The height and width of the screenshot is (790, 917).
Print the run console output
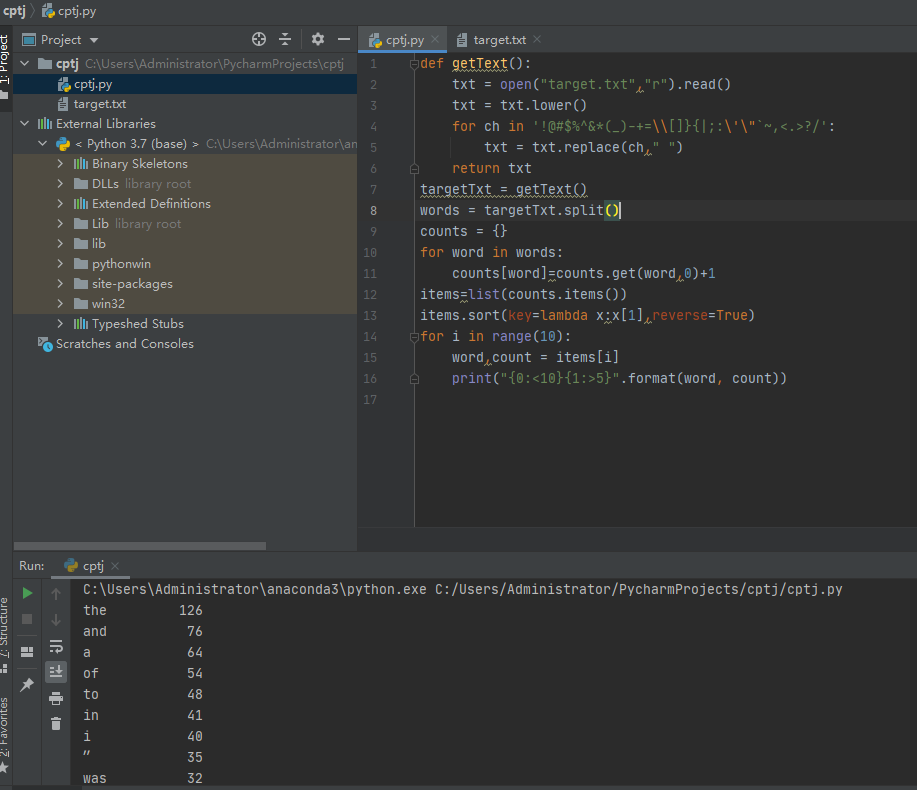pos(56,698)
